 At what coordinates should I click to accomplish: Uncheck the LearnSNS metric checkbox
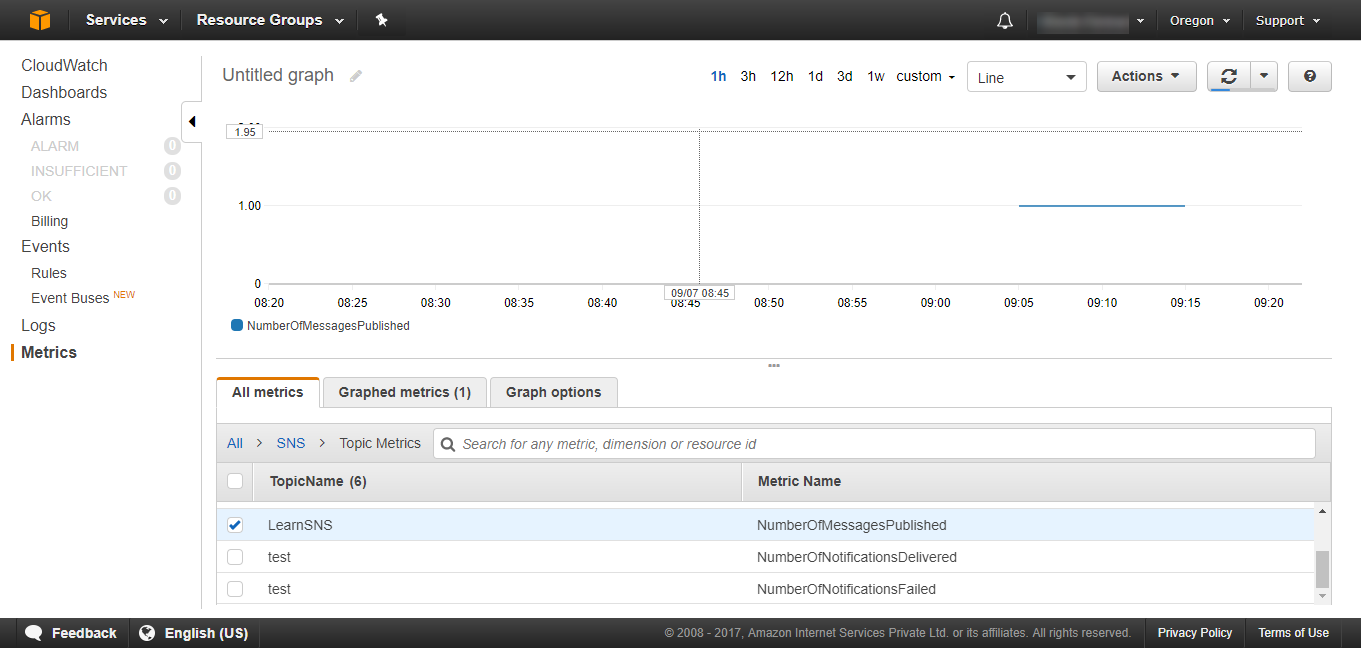tap(235, 525)
